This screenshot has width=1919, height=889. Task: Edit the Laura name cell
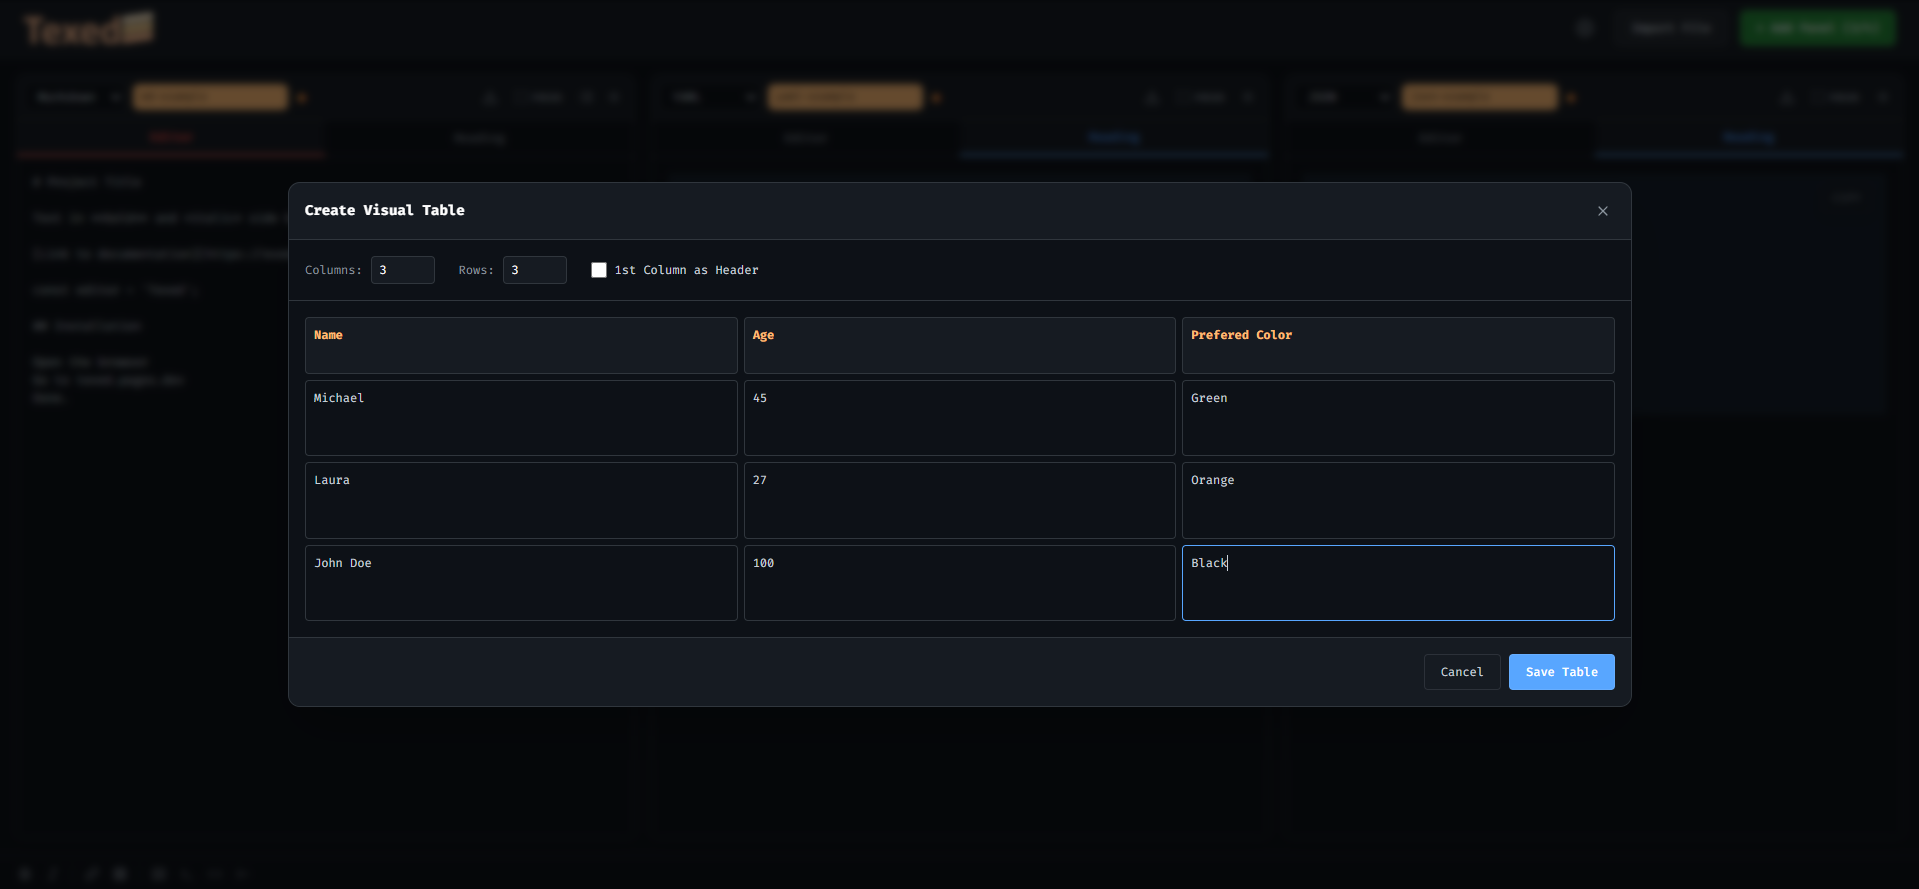(521, 500)
